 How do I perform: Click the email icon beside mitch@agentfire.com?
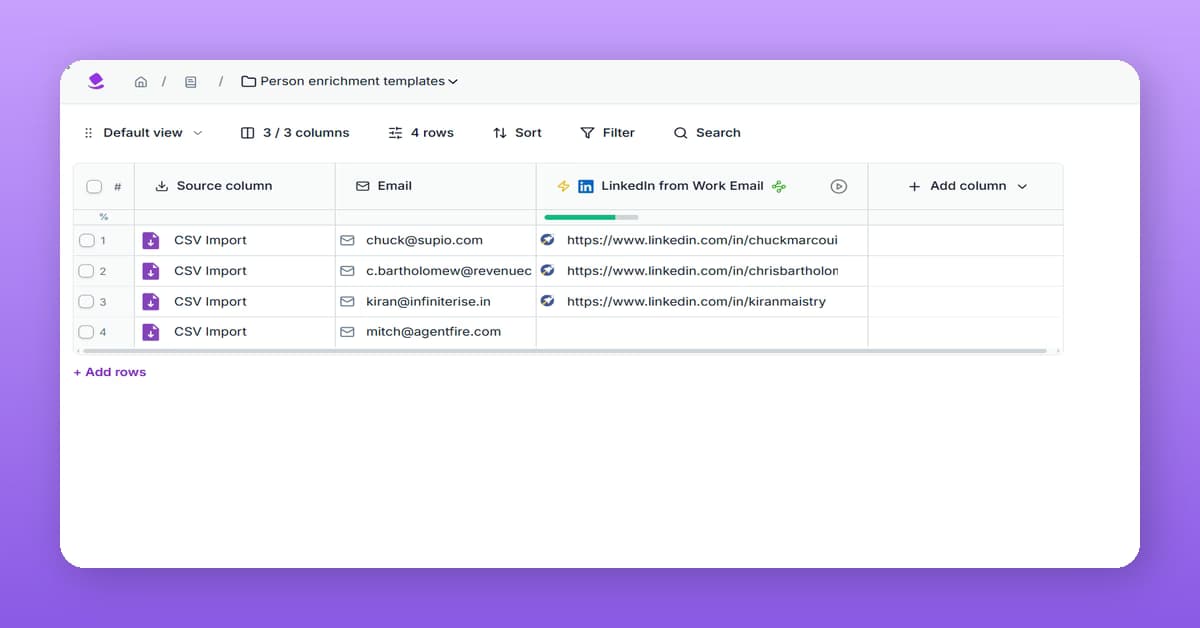pyautogui.click(x=347, y=331)
